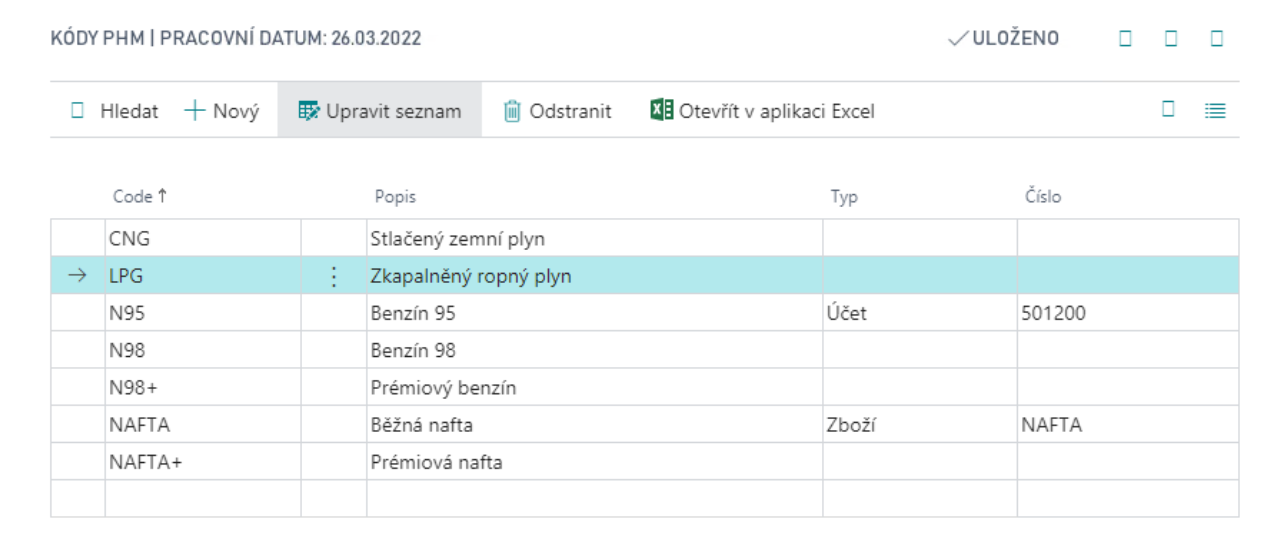Click the Odstranit delete button
This screenshot has height=549, width=1280.
coord(557,111)
